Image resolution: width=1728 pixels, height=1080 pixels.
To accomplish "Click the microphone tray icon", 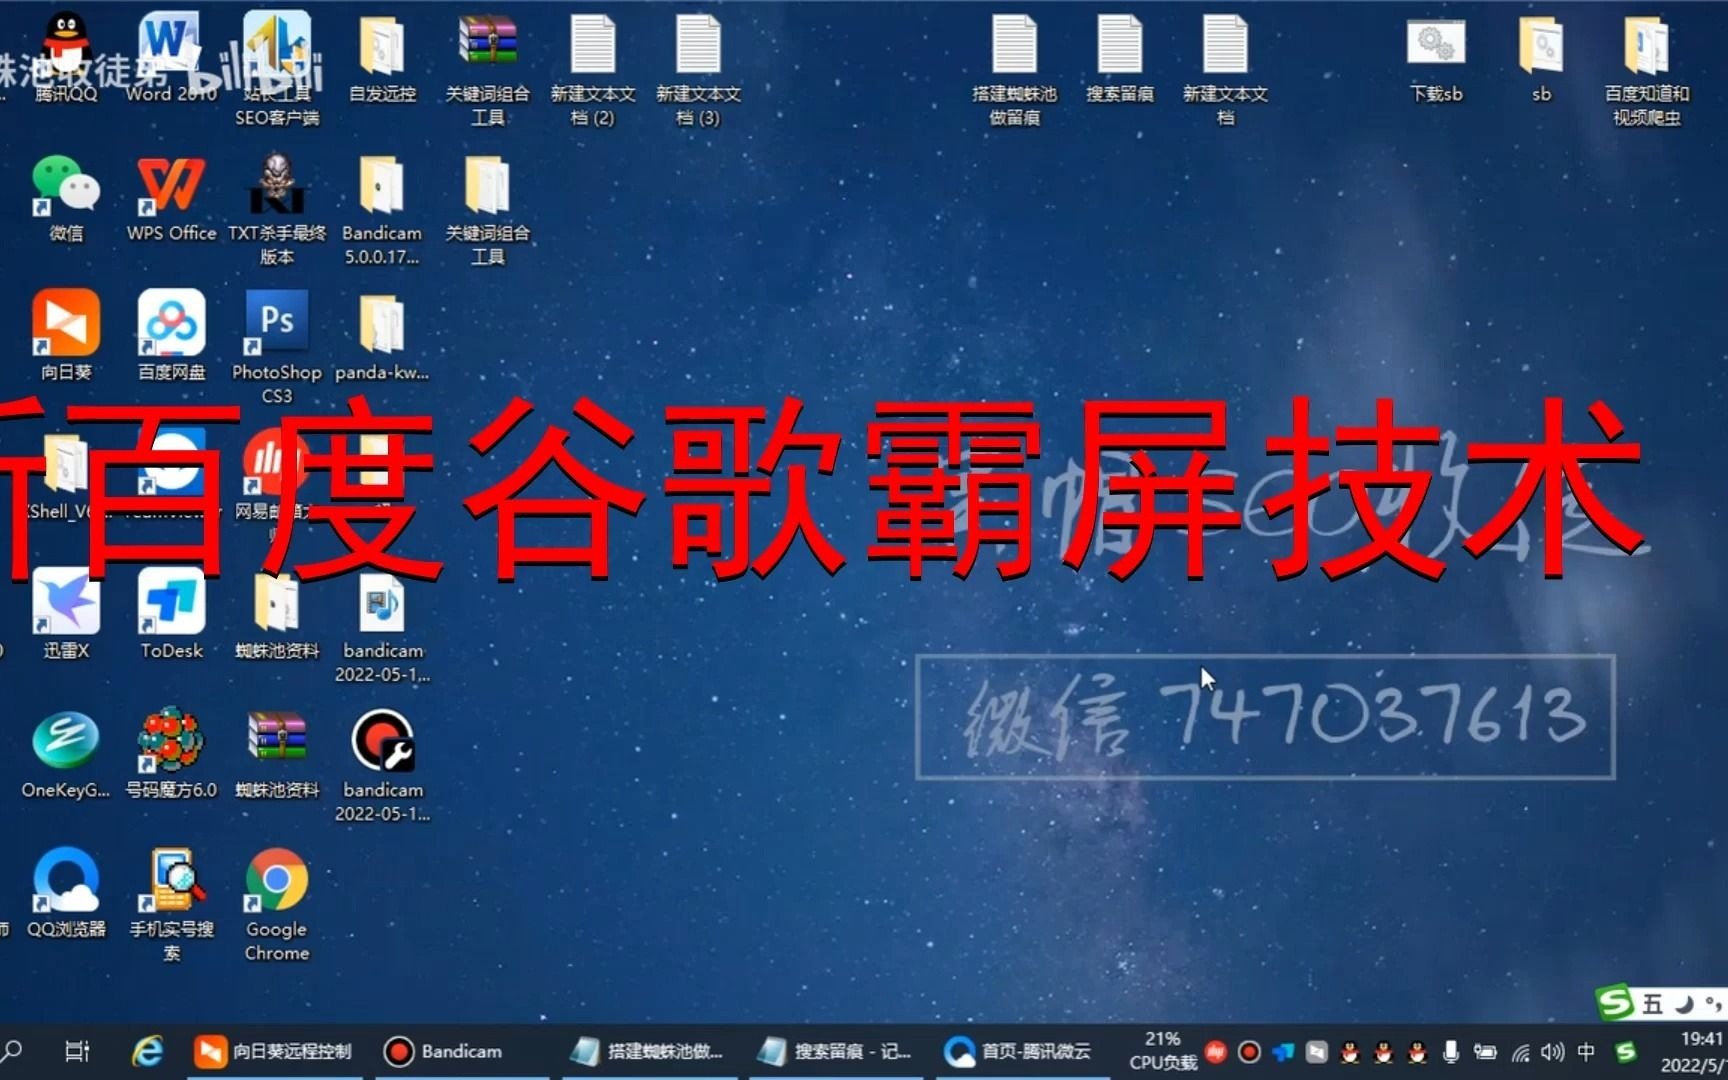I will pyautogui.click(x=1450, y=1051).
